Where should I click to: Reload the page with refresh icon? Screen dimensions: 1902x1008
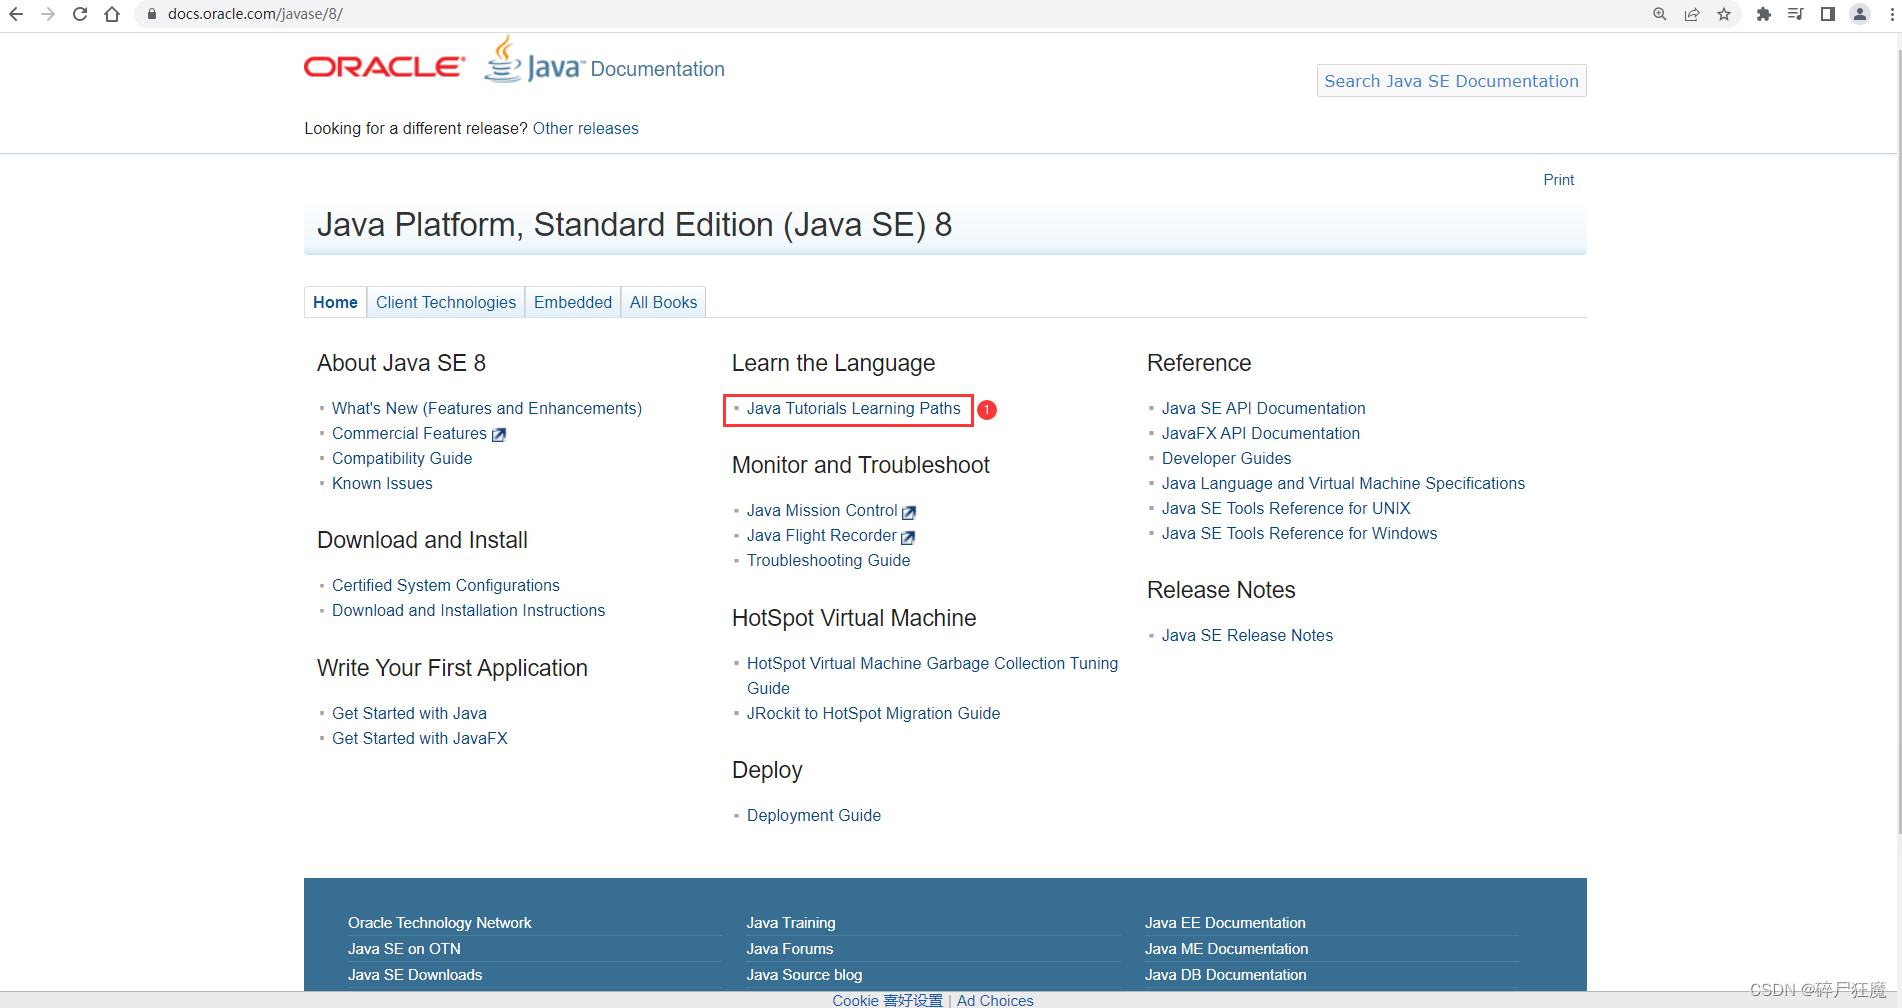(x=80, y=14)
